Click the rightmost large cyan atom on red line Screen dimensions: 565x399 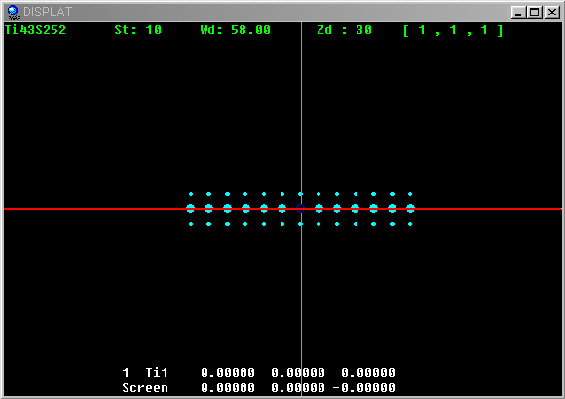[410, 208]
